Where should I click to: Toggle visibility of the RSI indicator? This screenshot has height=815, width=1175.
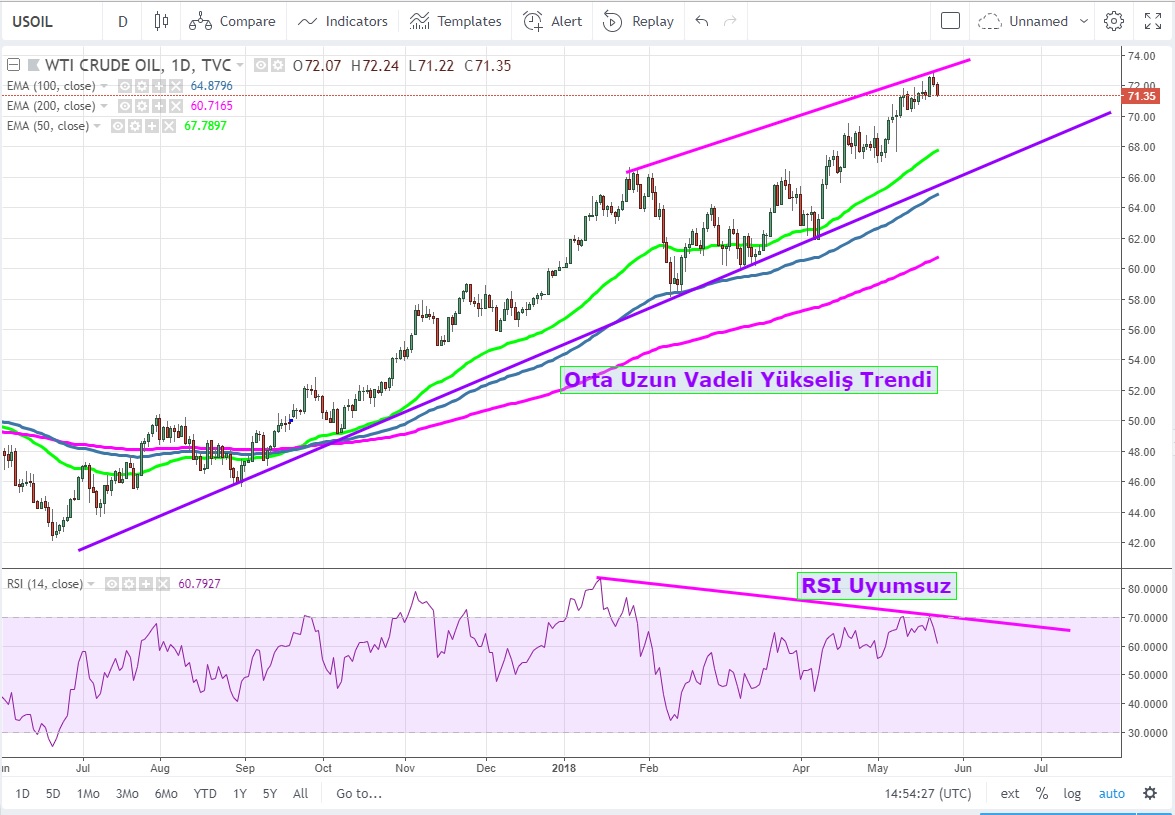coord(112,584)
